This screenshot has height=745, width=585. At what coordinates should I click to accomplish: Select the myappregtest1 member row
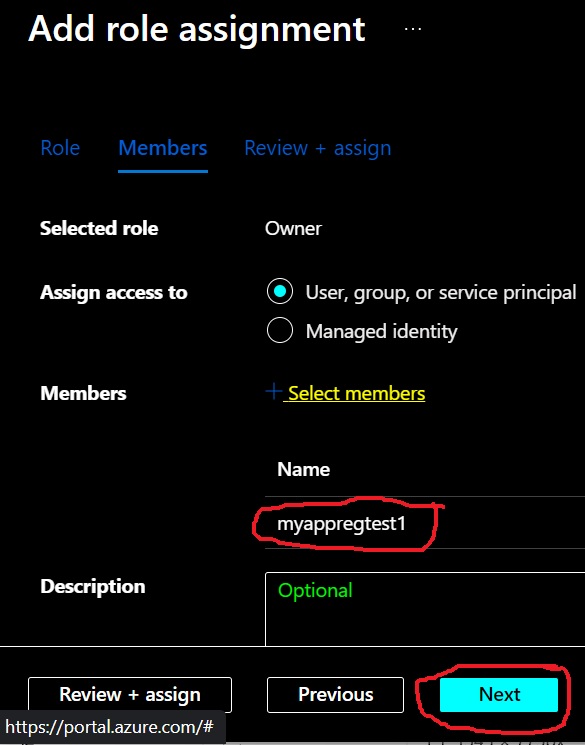click(425, 523)
